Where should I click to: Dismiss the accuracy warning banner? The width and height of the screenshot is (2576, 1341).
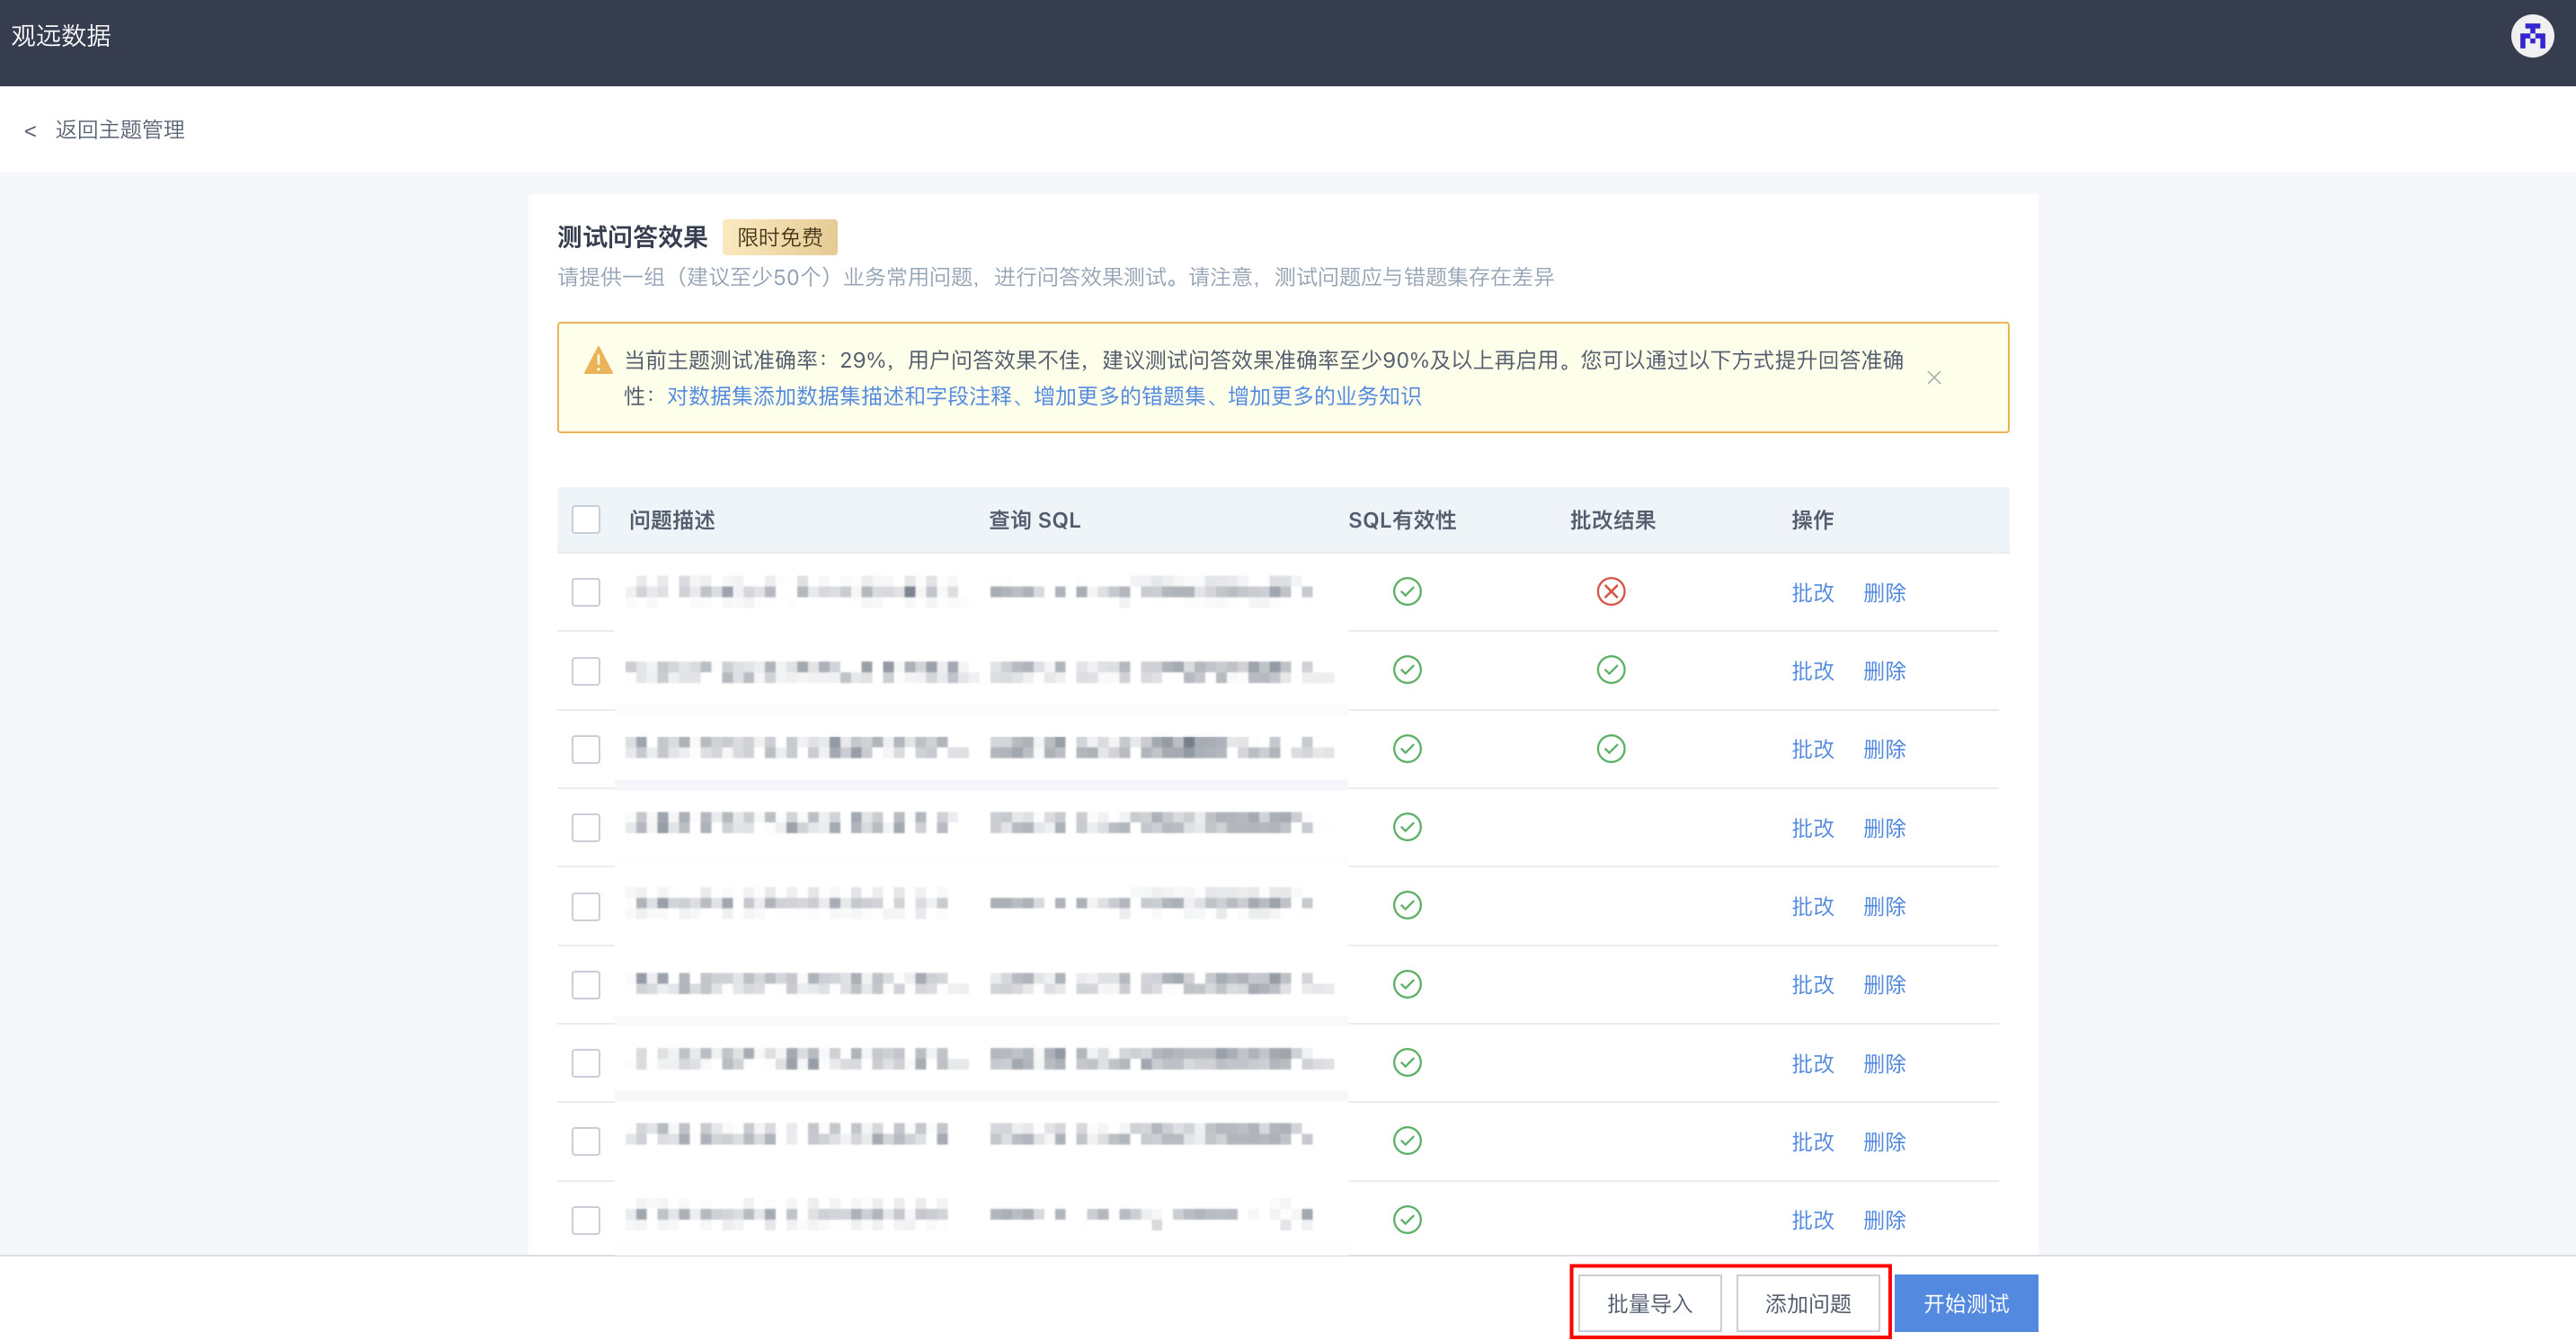1933,377
